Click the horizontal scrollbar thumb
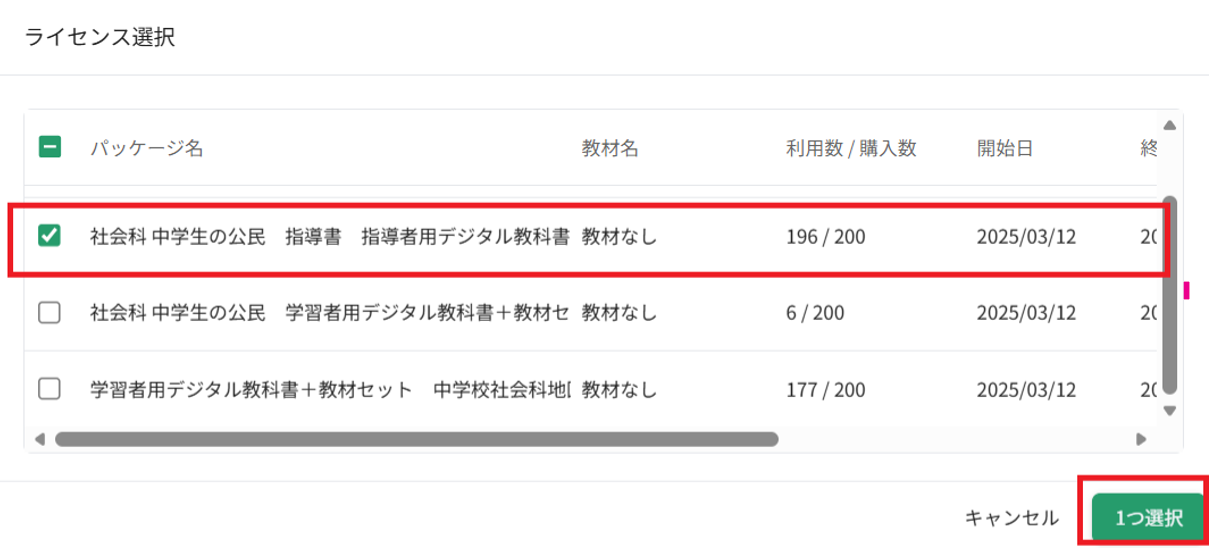The height and width of the screenshot is (558, 1231). (x=416, y=439)
